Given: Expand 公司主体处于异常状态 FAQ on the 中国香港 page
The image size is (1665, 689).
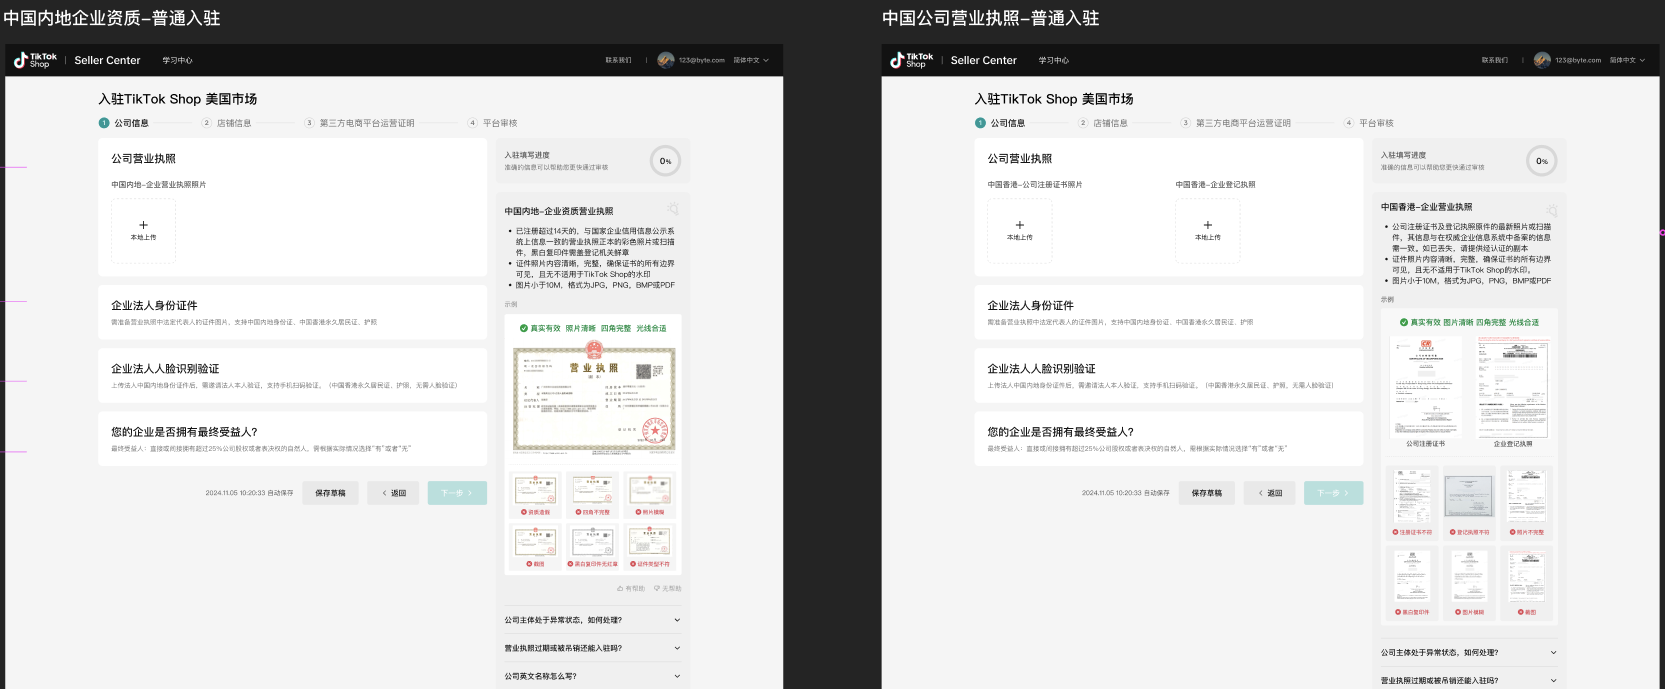Looking at the screenshot, I should [x=1553, y=653].
